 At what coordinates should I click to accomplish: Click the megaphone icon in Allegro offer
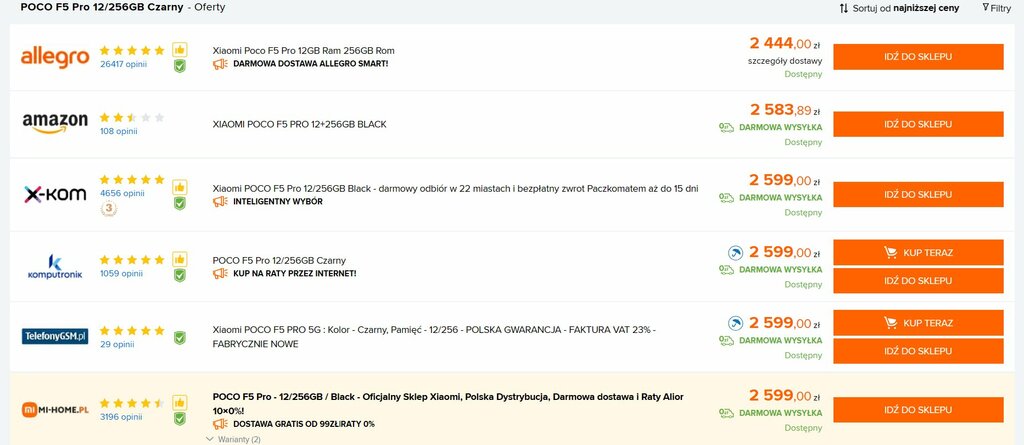click(220, 64)
